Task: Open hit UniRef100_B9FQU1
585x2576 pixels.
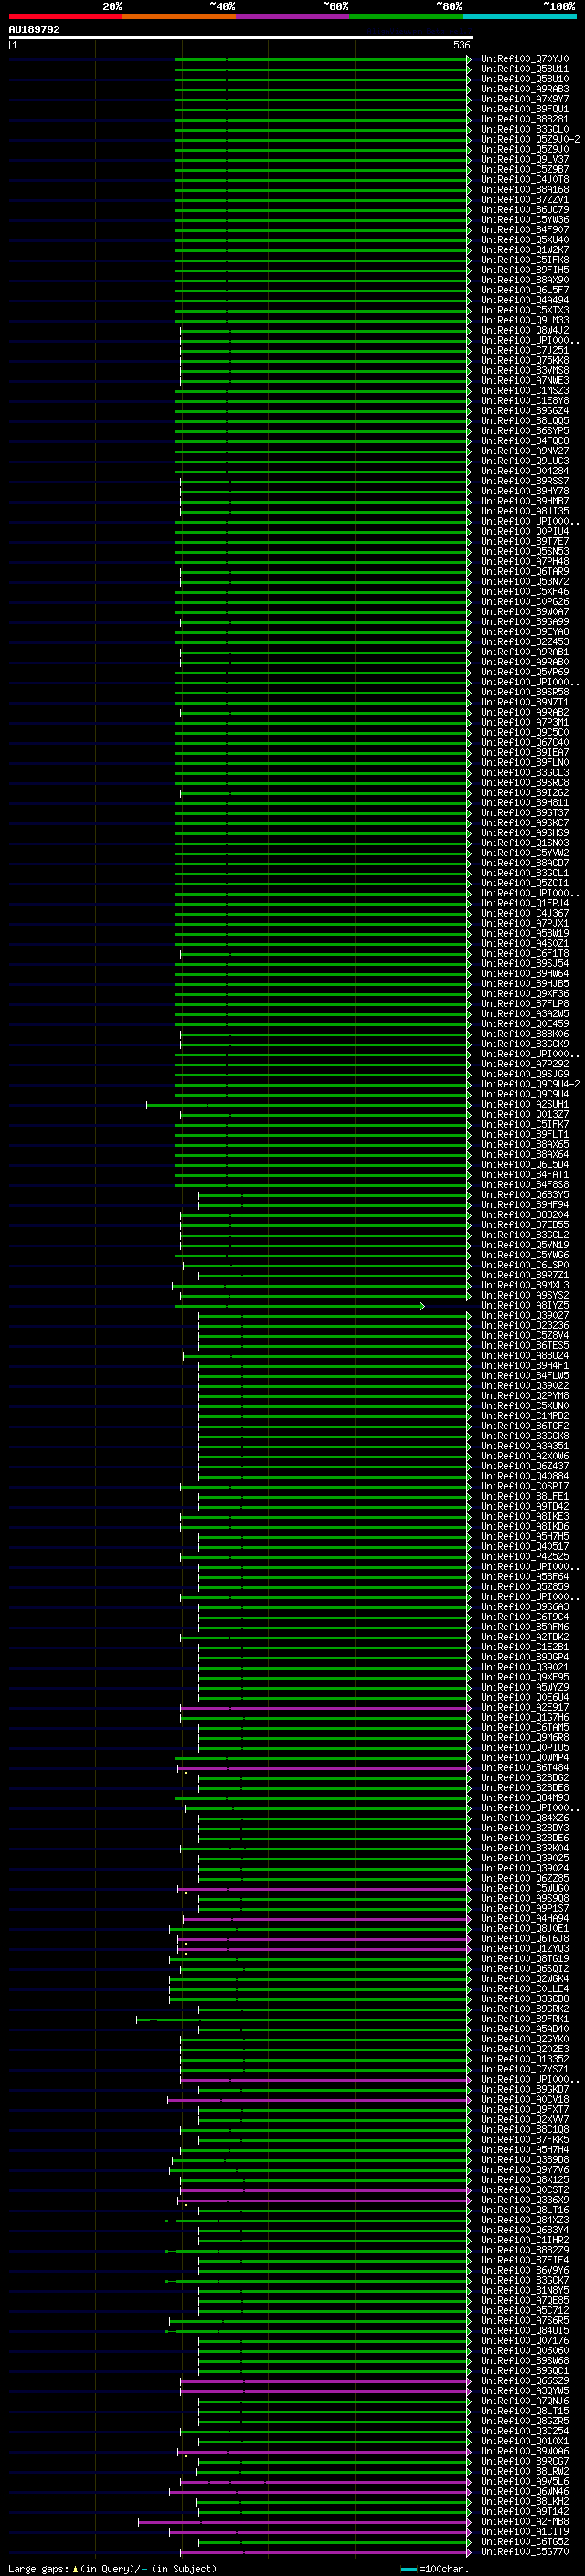Action: tap(524, 109)
